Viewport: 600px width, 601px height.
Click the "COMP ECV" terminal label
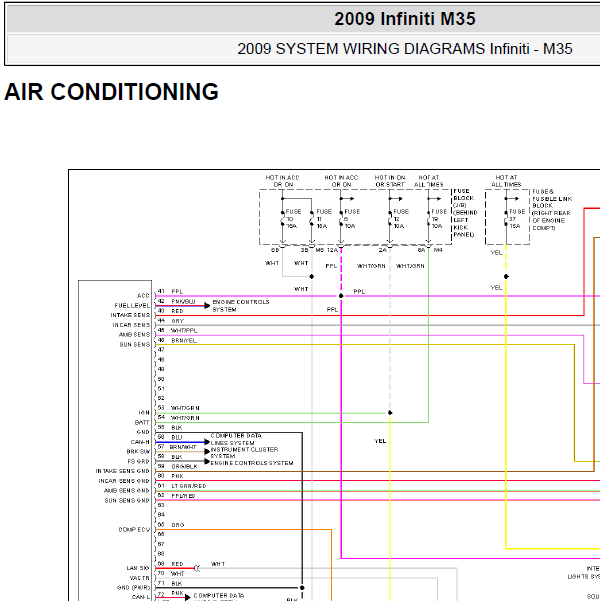[134, 530]
